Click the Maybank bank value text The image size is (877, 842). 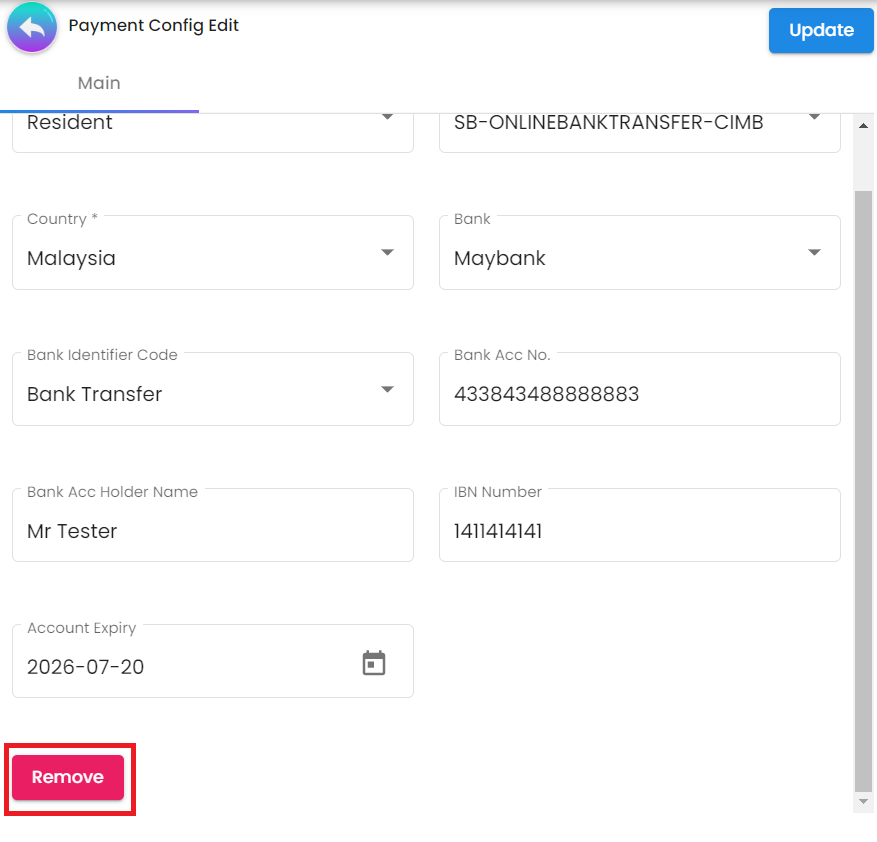point(500,258)
